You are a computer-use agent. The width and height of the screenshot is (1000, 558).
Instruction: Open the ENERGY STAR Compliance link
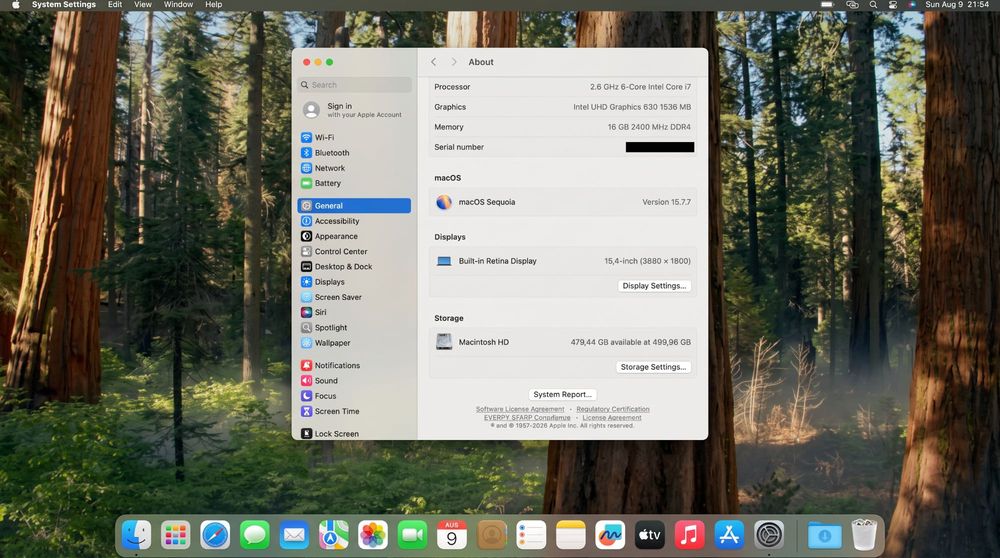527,418
